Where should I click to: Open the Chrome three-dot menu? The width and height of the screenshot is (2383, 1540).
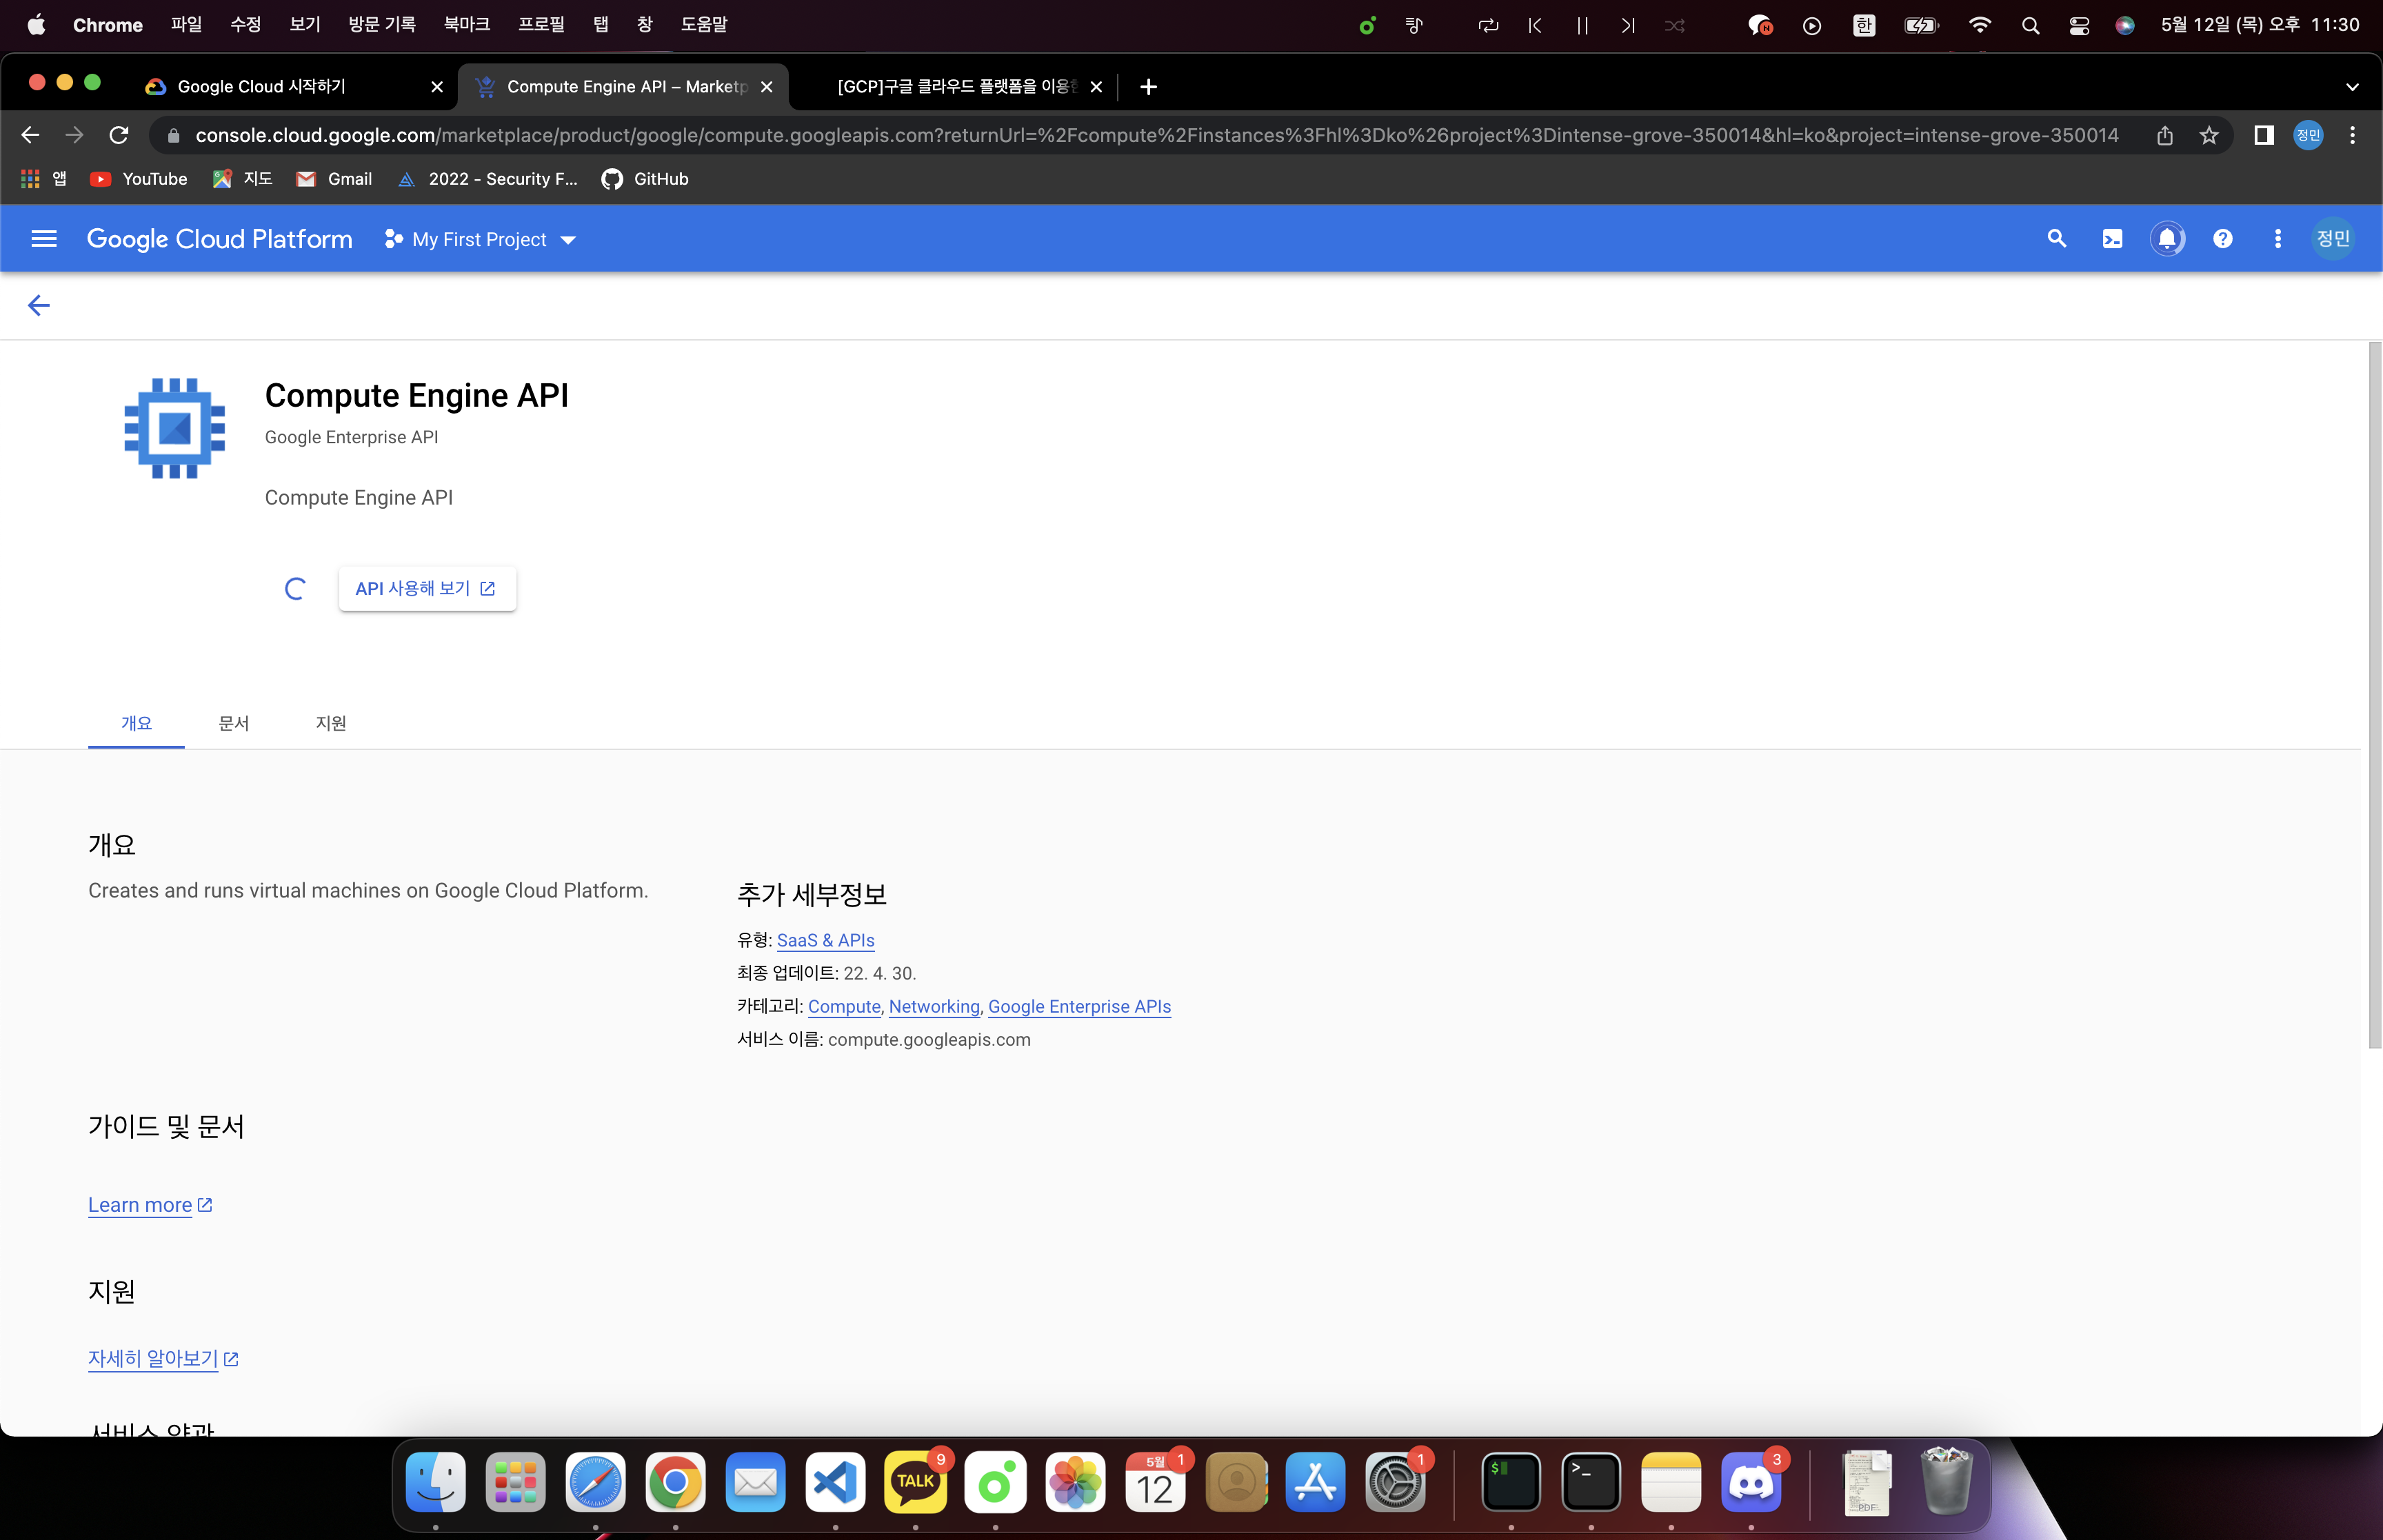click(2352, 135)
